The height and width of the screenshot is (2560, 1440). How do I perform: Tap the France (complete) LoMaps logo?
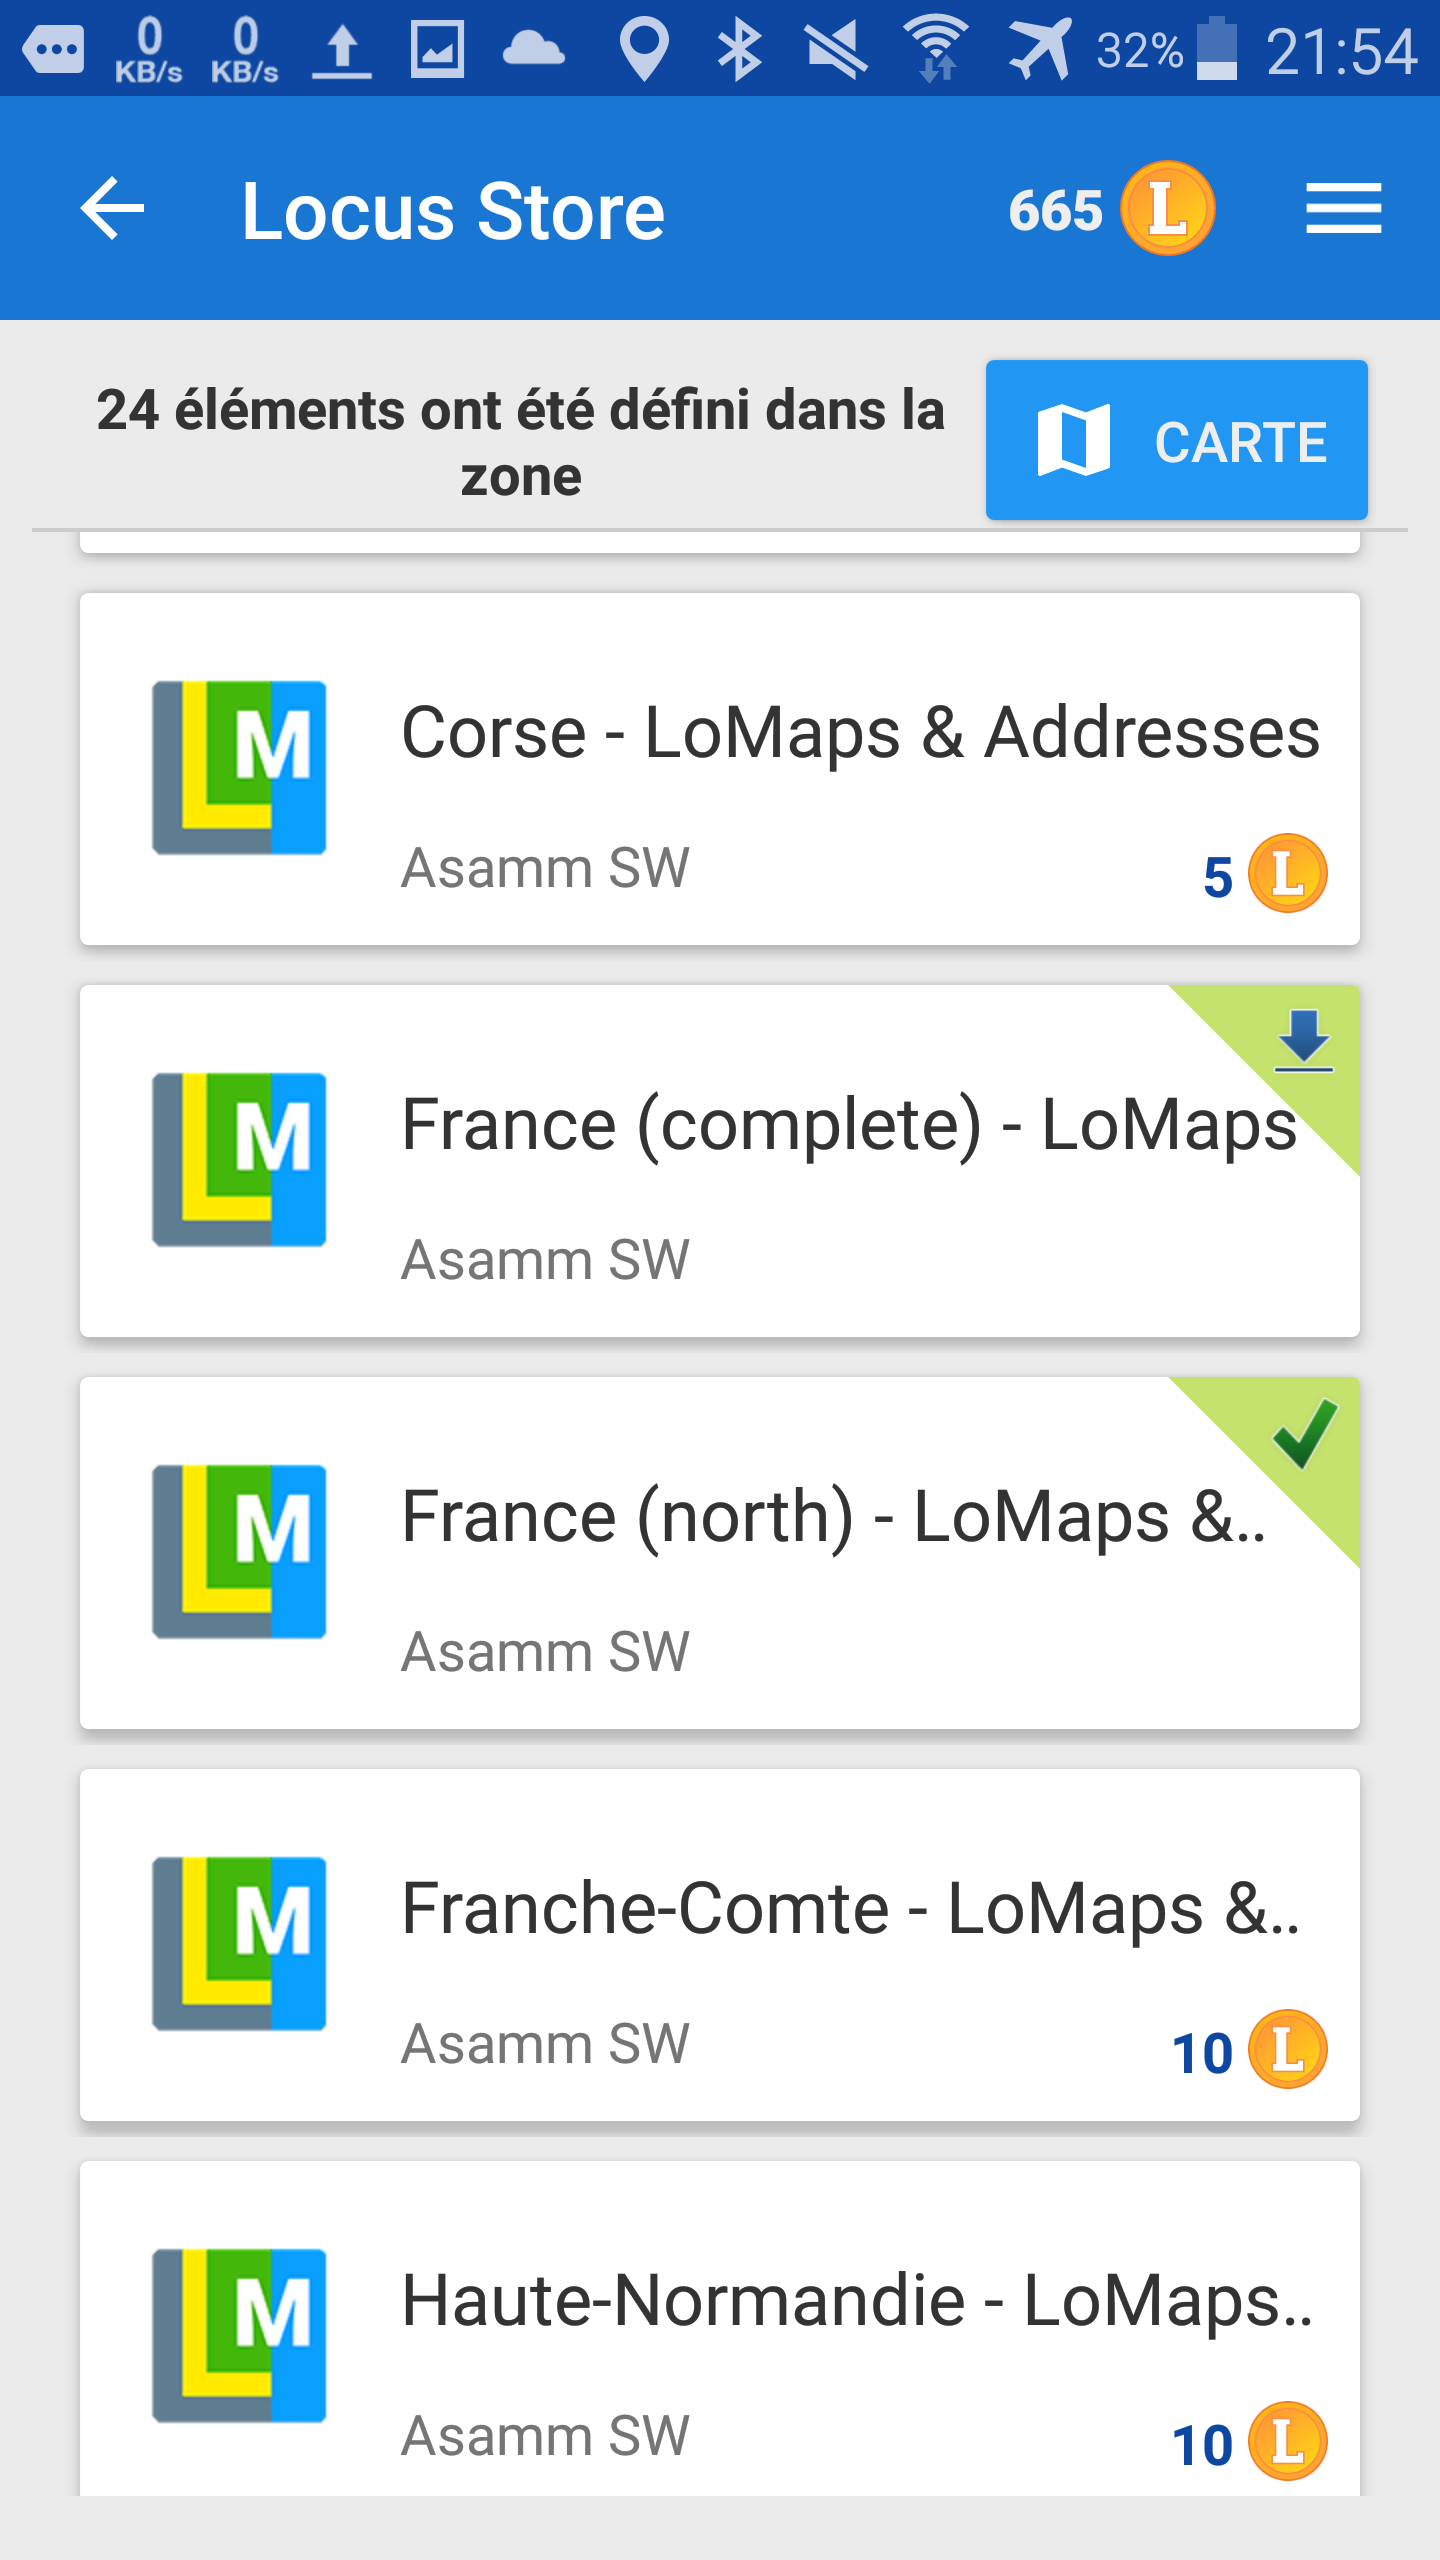239,1160
